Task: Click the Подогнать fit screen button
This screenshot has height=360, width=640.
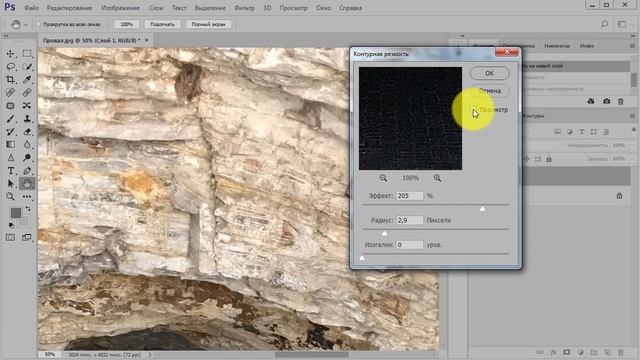Action: 162,24
